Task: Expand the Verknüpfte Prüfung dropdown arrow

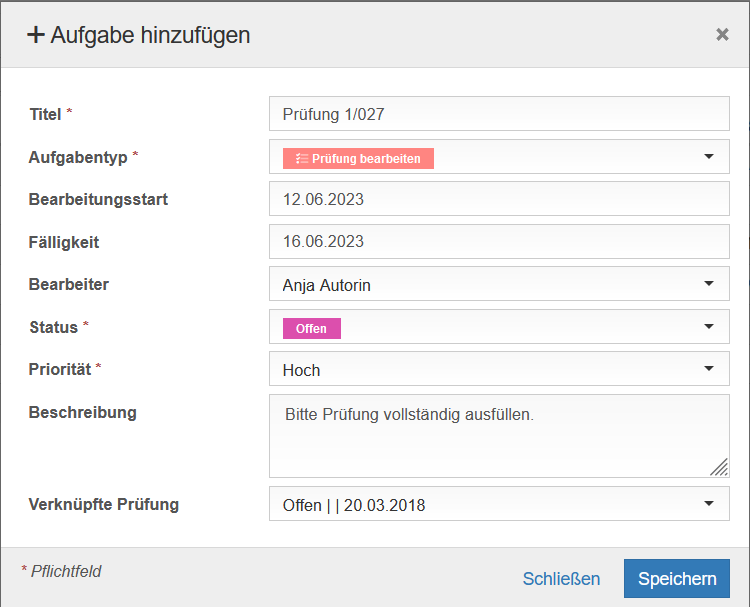Action: (x=709, y=503)
